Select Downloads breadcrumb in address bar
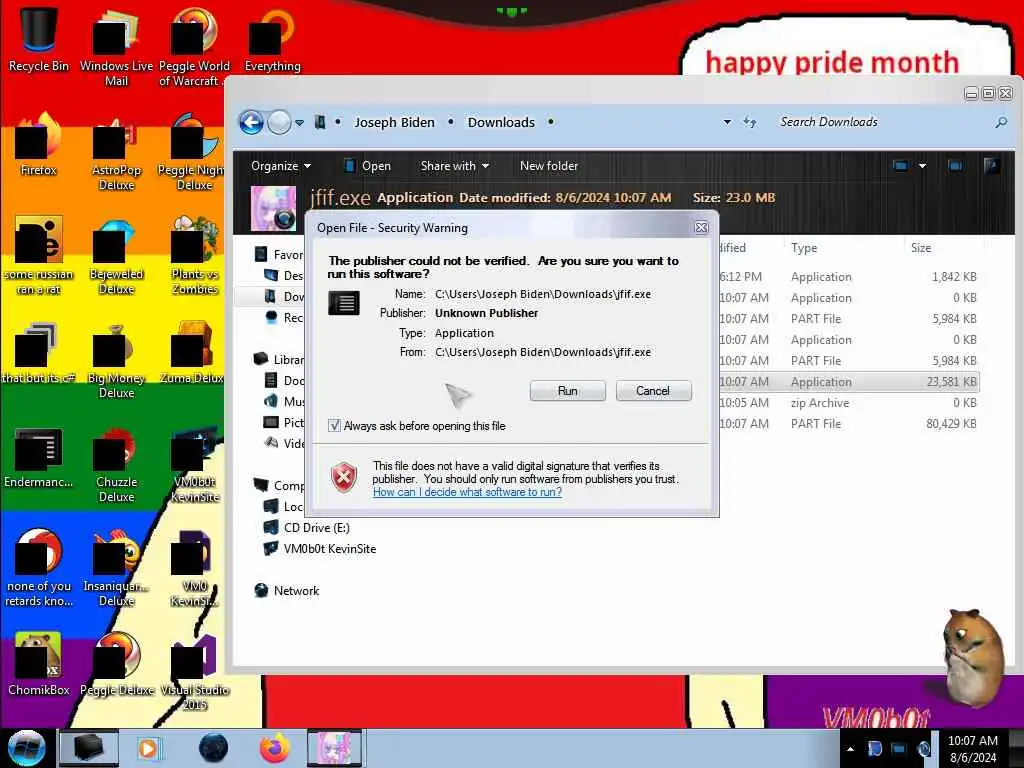The height and width of the screenshot is (768, 1024). [501, 122]
